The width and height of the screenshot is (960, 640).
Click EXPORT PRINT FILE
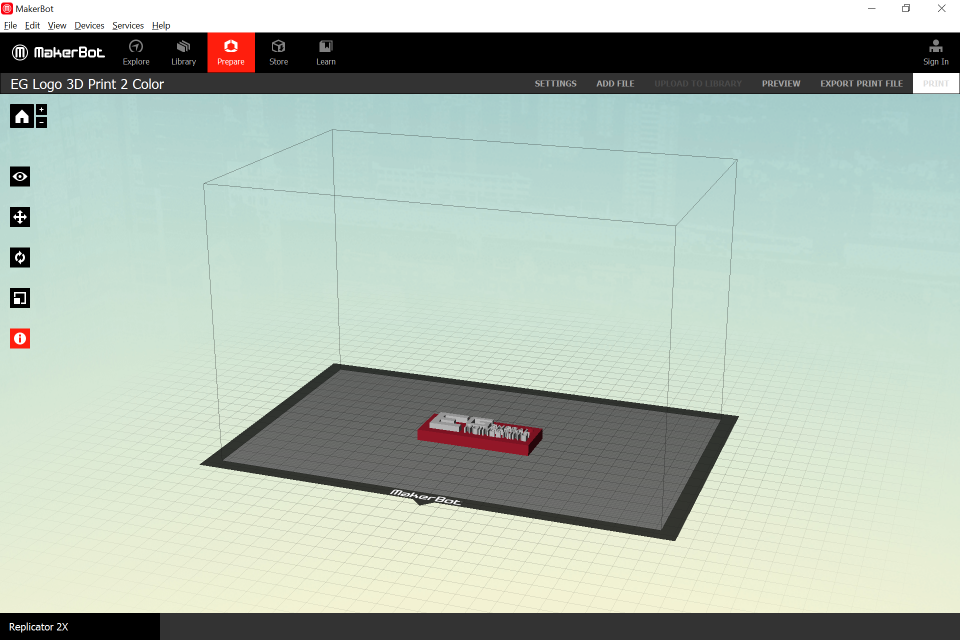pos(861,83)
